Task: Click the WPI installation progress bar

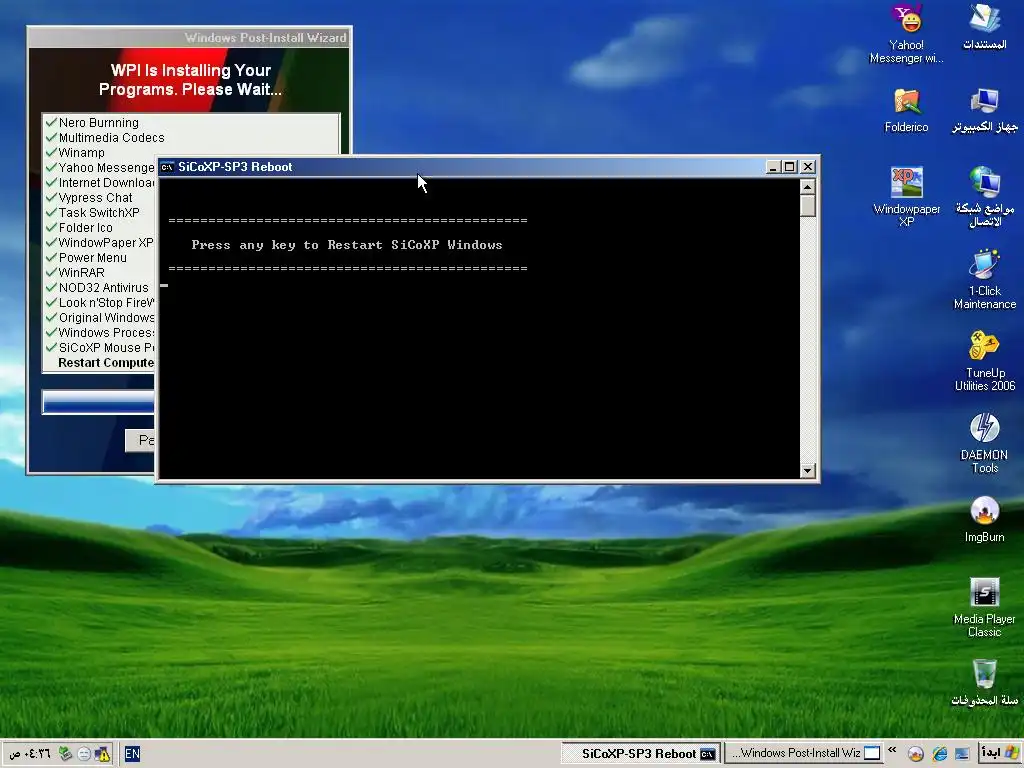Action: tap(98, 402)
